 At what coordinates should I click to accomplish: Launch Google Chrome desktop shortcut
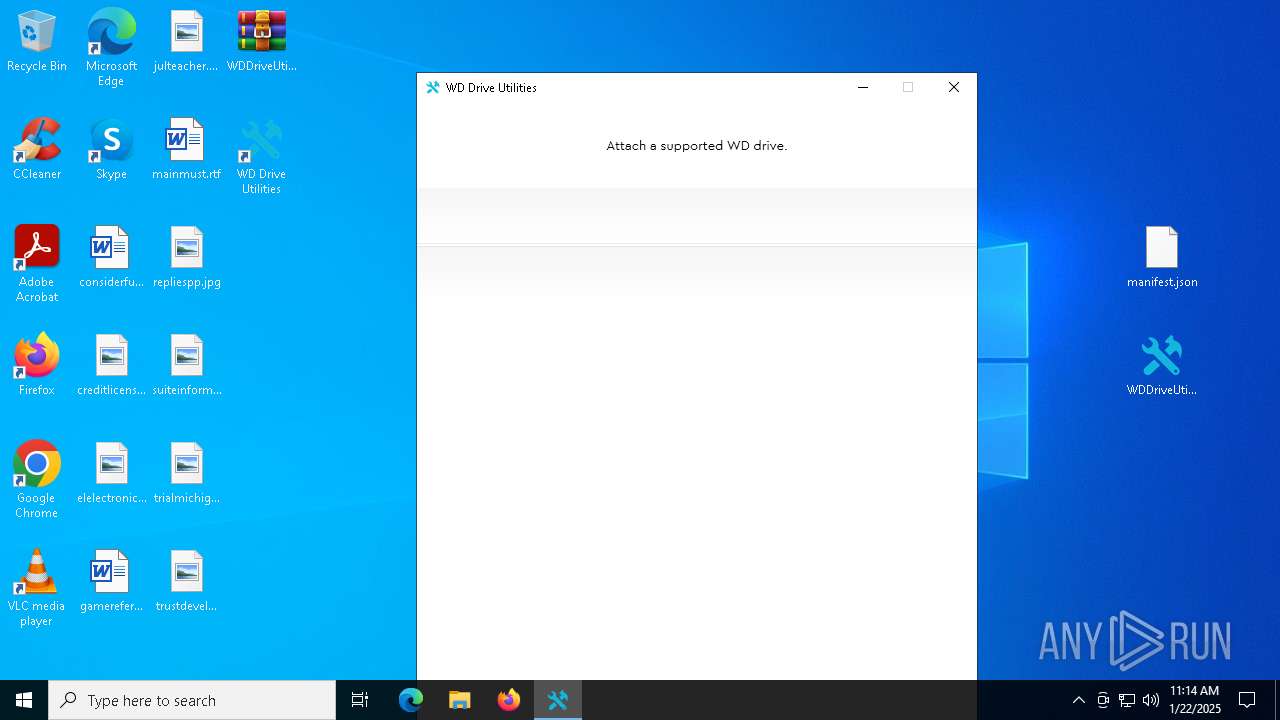37,481
